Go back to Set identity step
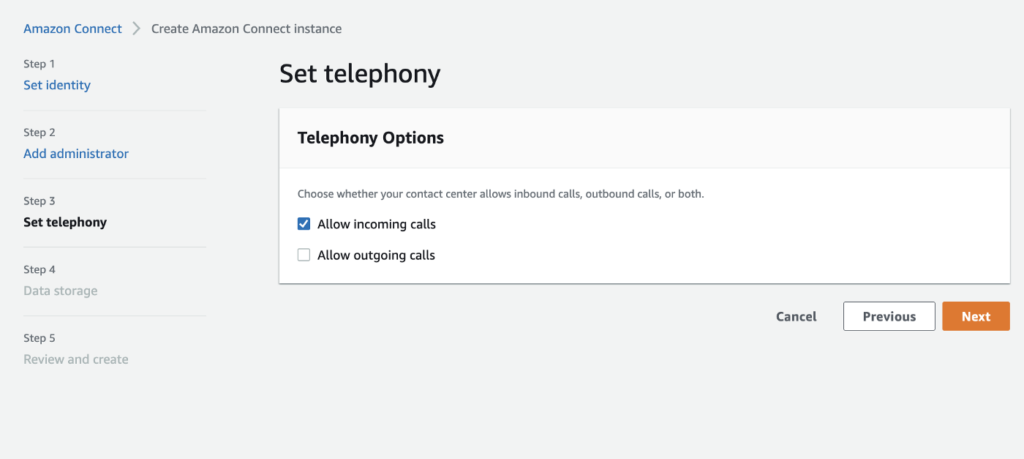 [57, 85]
